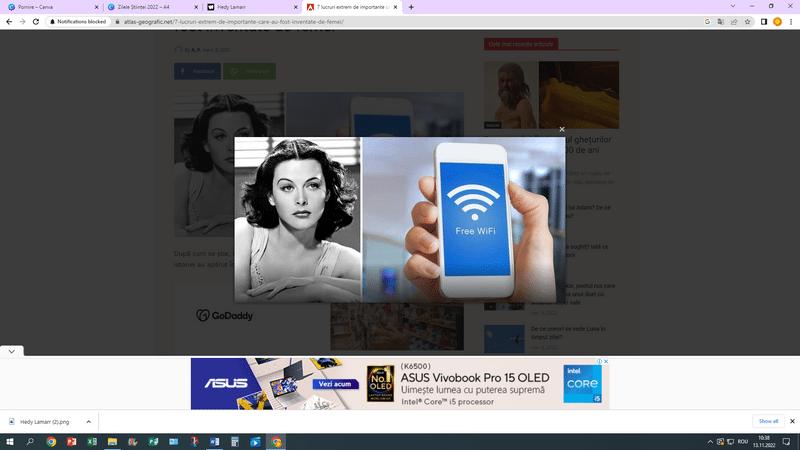This screenshot has width=800, height=450.
Task: Reload the current page
Action: tap(36, 21)
